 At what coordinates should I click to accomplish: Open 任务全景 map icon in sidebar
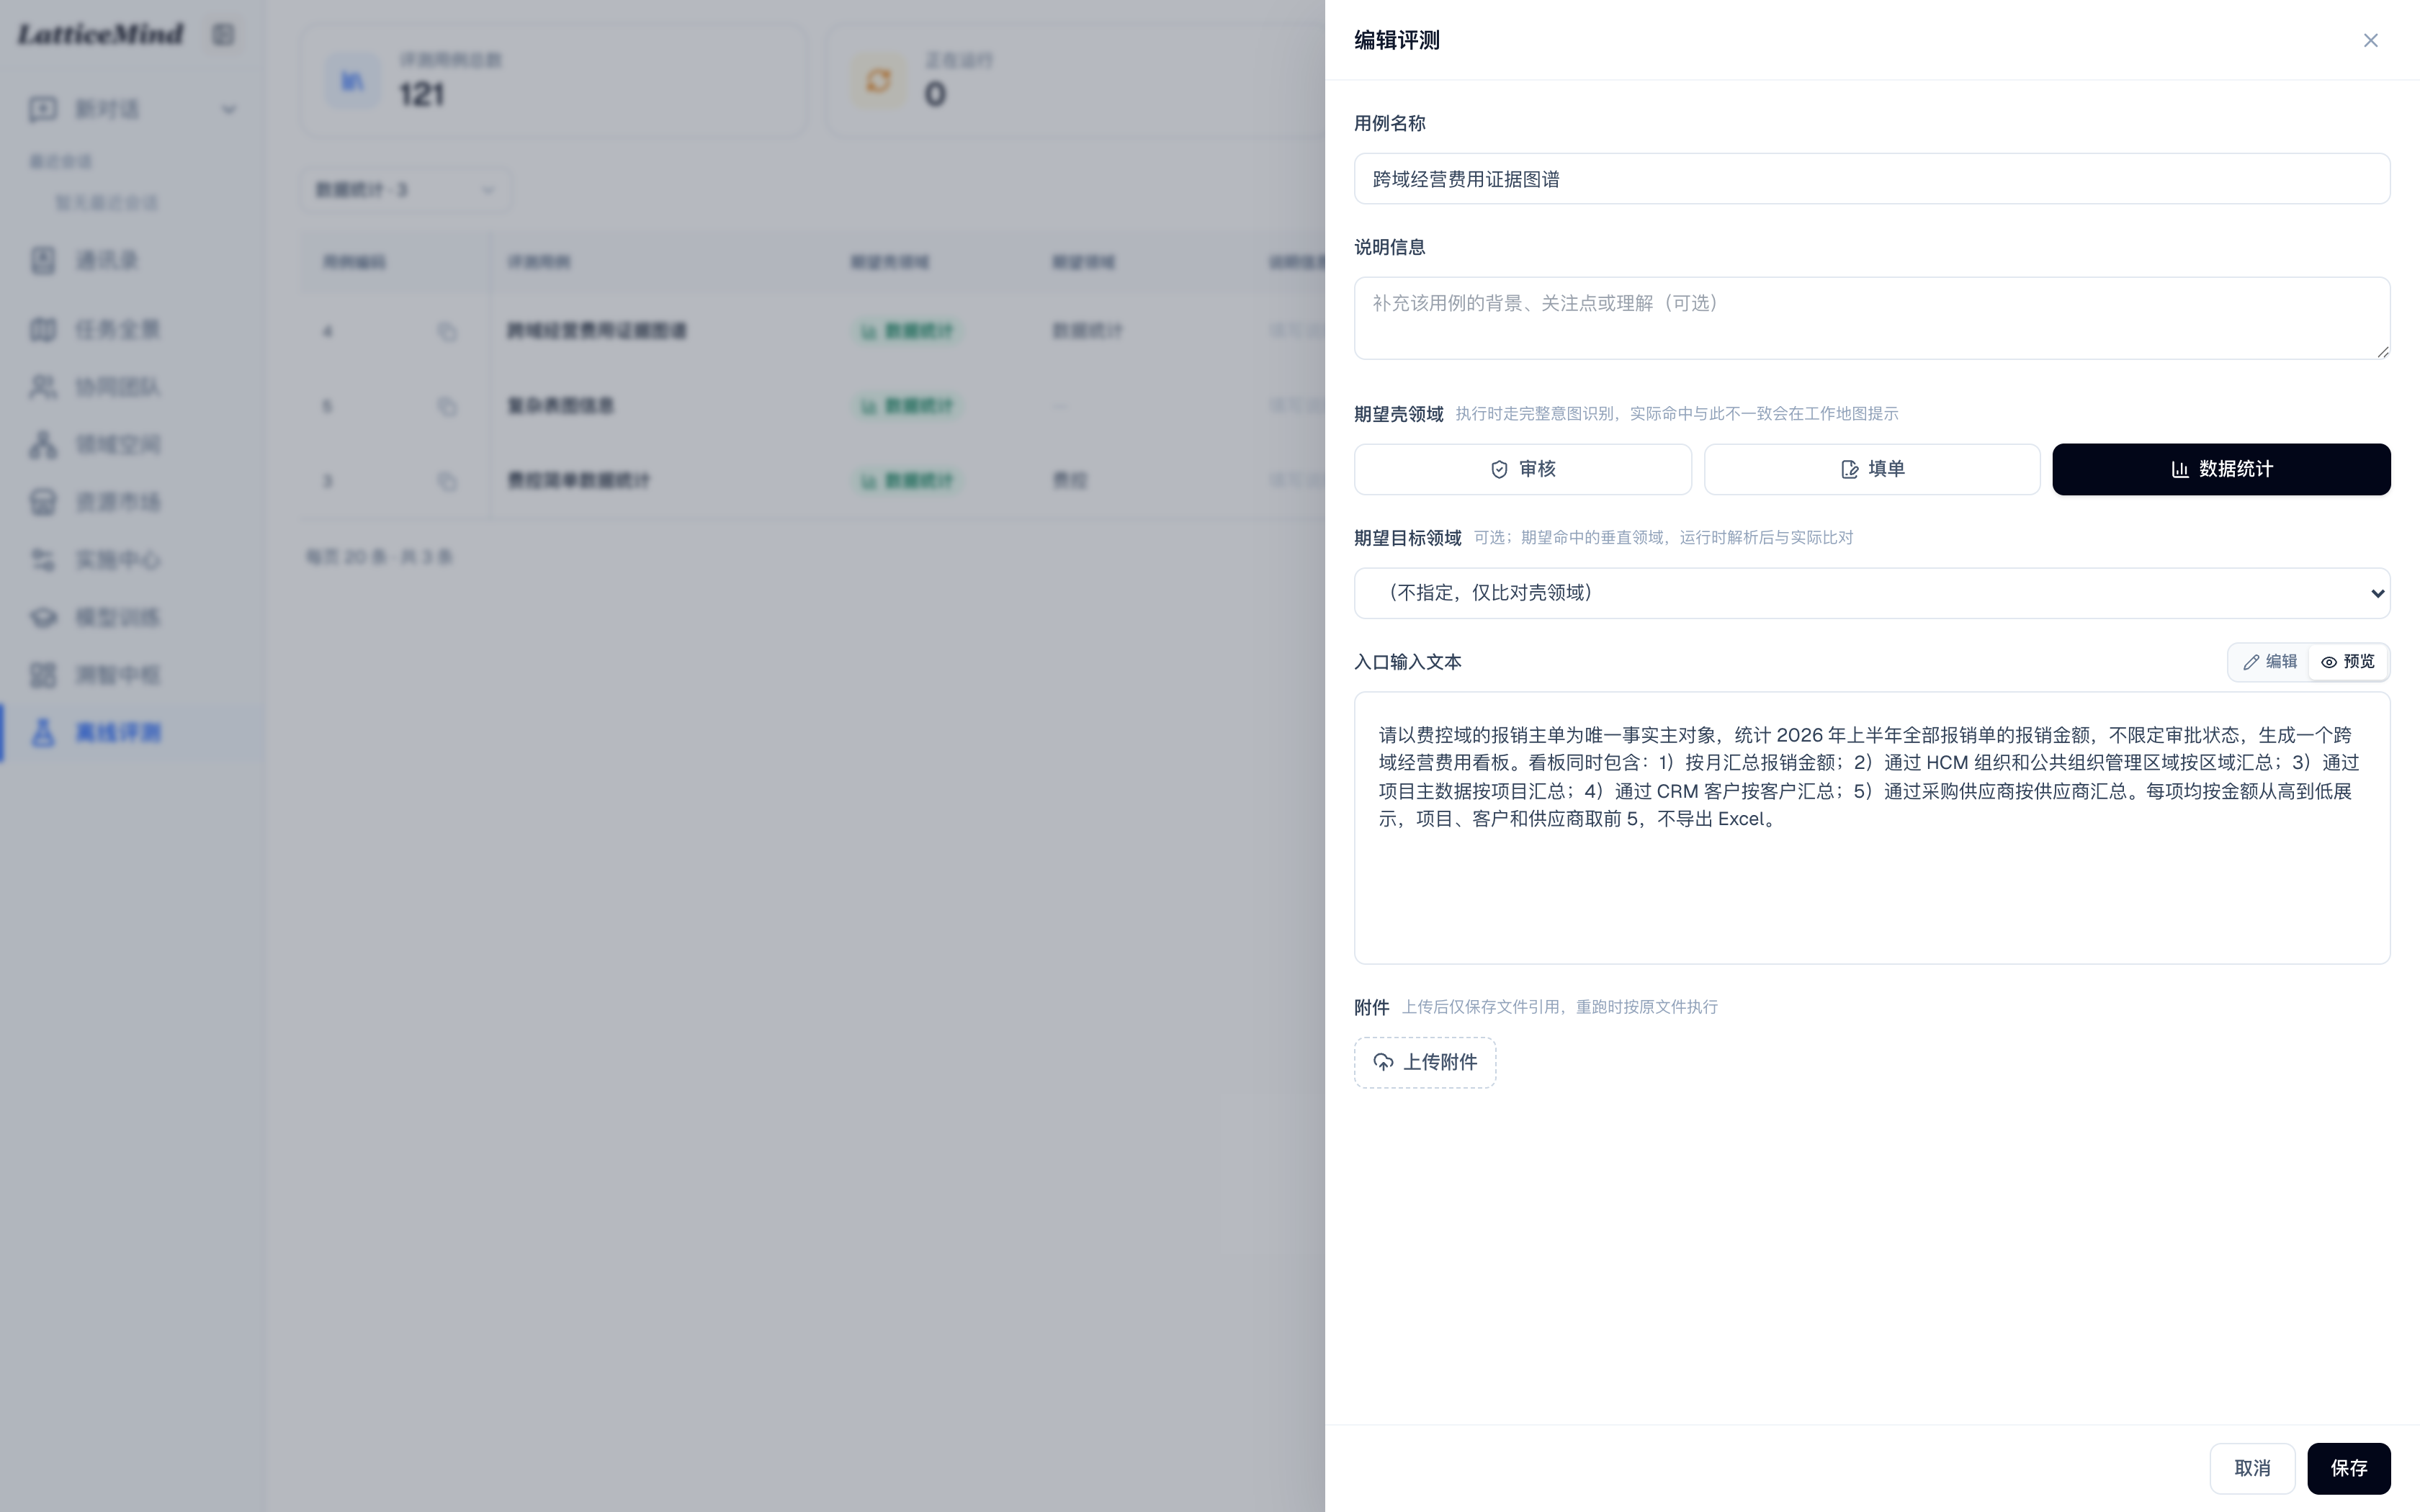43,329
